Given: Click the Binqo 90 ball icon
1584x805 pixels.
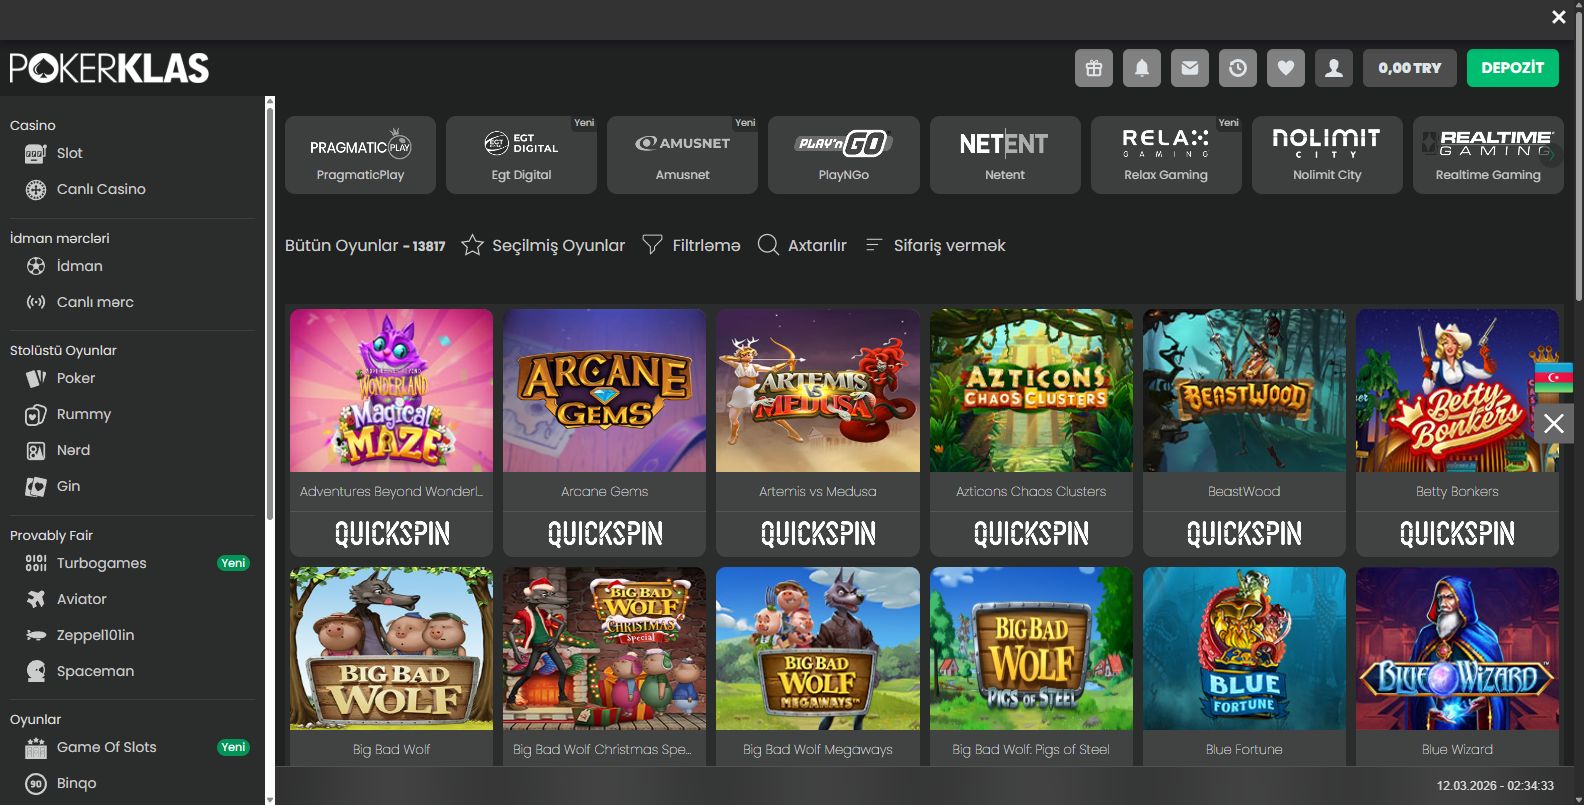Looking at the screenshot, I should [36, 784].
